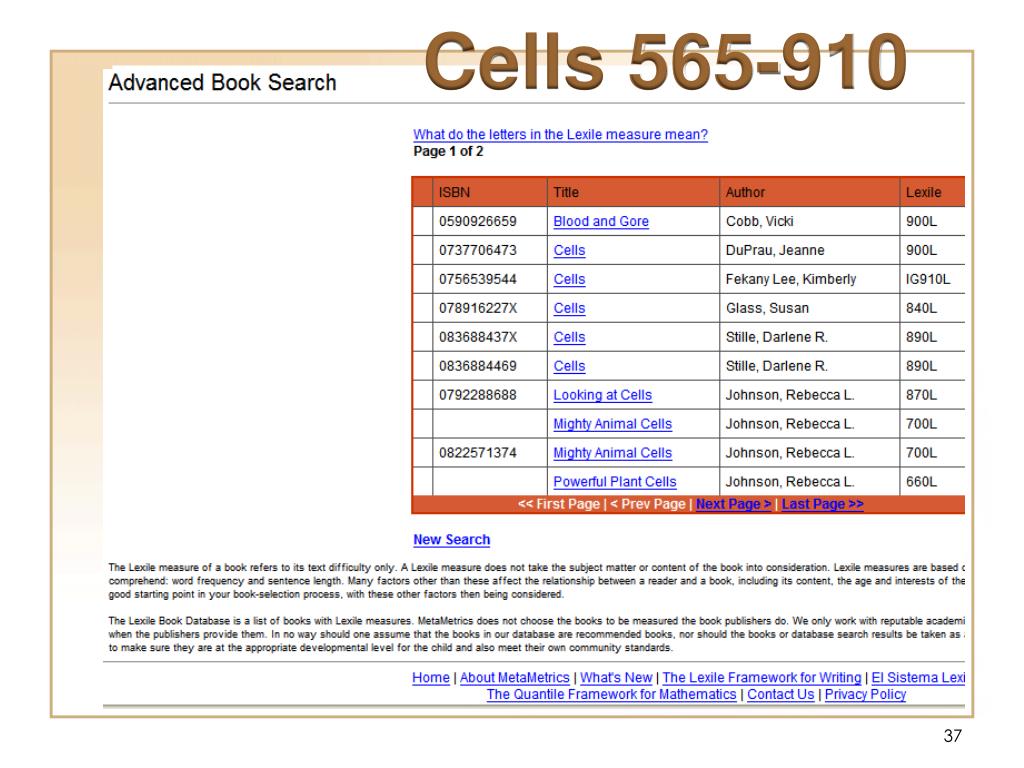Click the disabled First Page pager text
This screenshot has width=1024, height=768.
(x=559, y=504)
